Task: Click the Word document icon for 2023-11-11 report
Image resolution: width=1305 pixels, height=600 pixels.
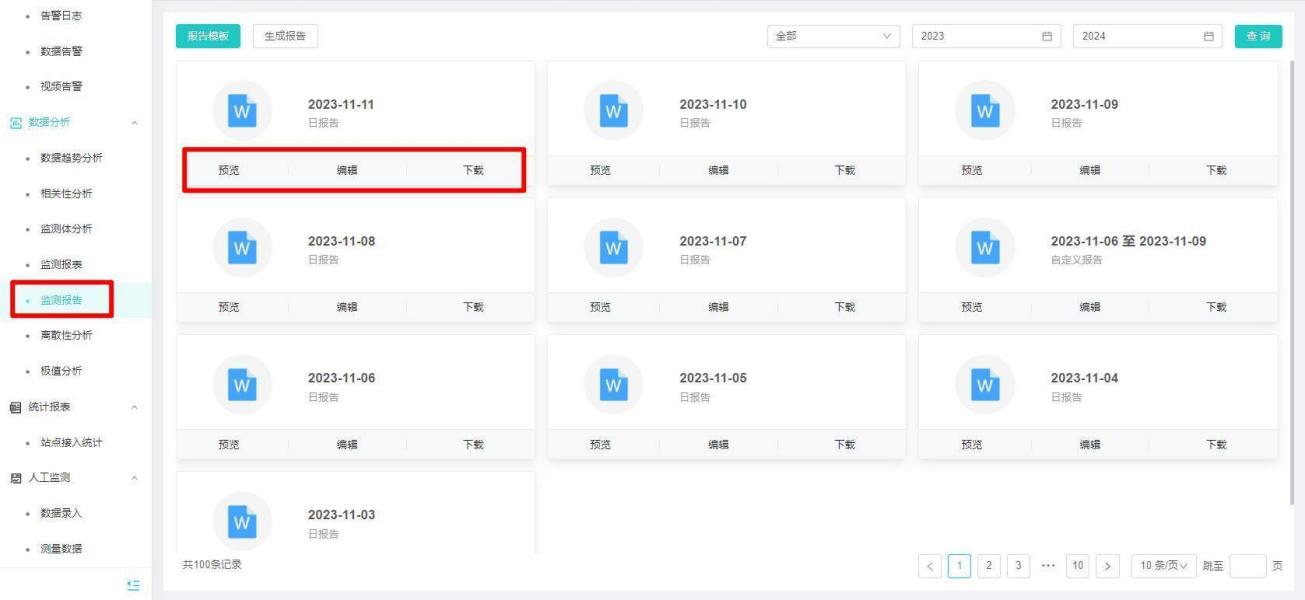Action: [242, 112]
